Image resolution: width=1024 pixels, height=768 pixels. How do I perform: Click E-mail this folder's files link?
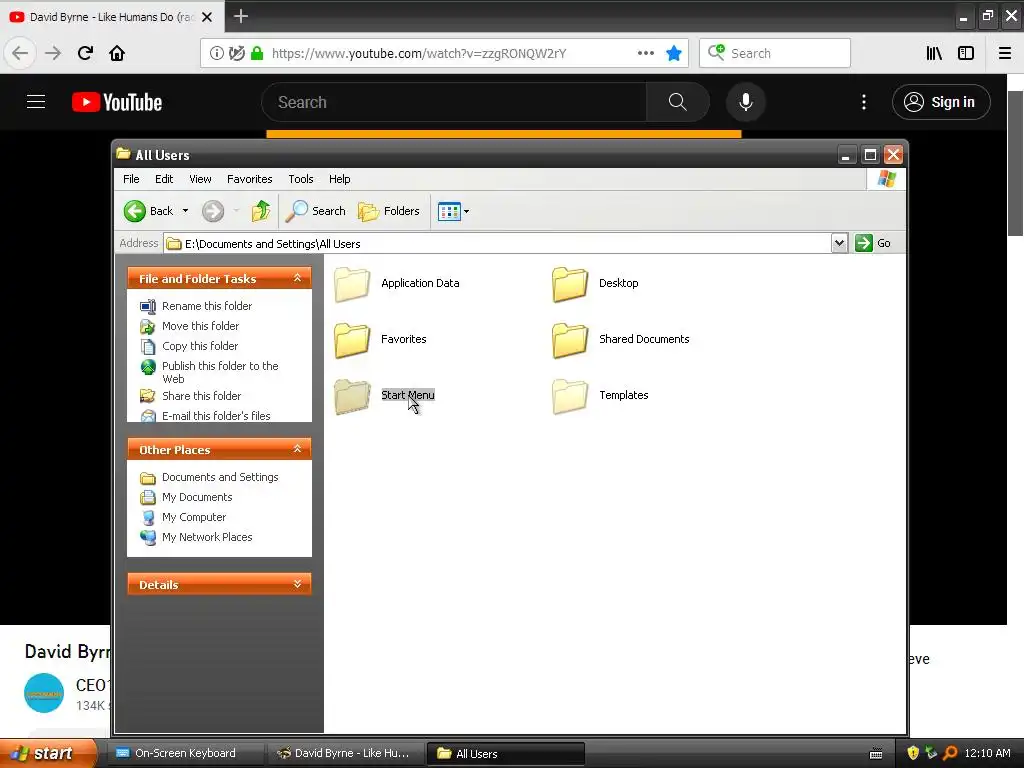[x=216, y=415]
